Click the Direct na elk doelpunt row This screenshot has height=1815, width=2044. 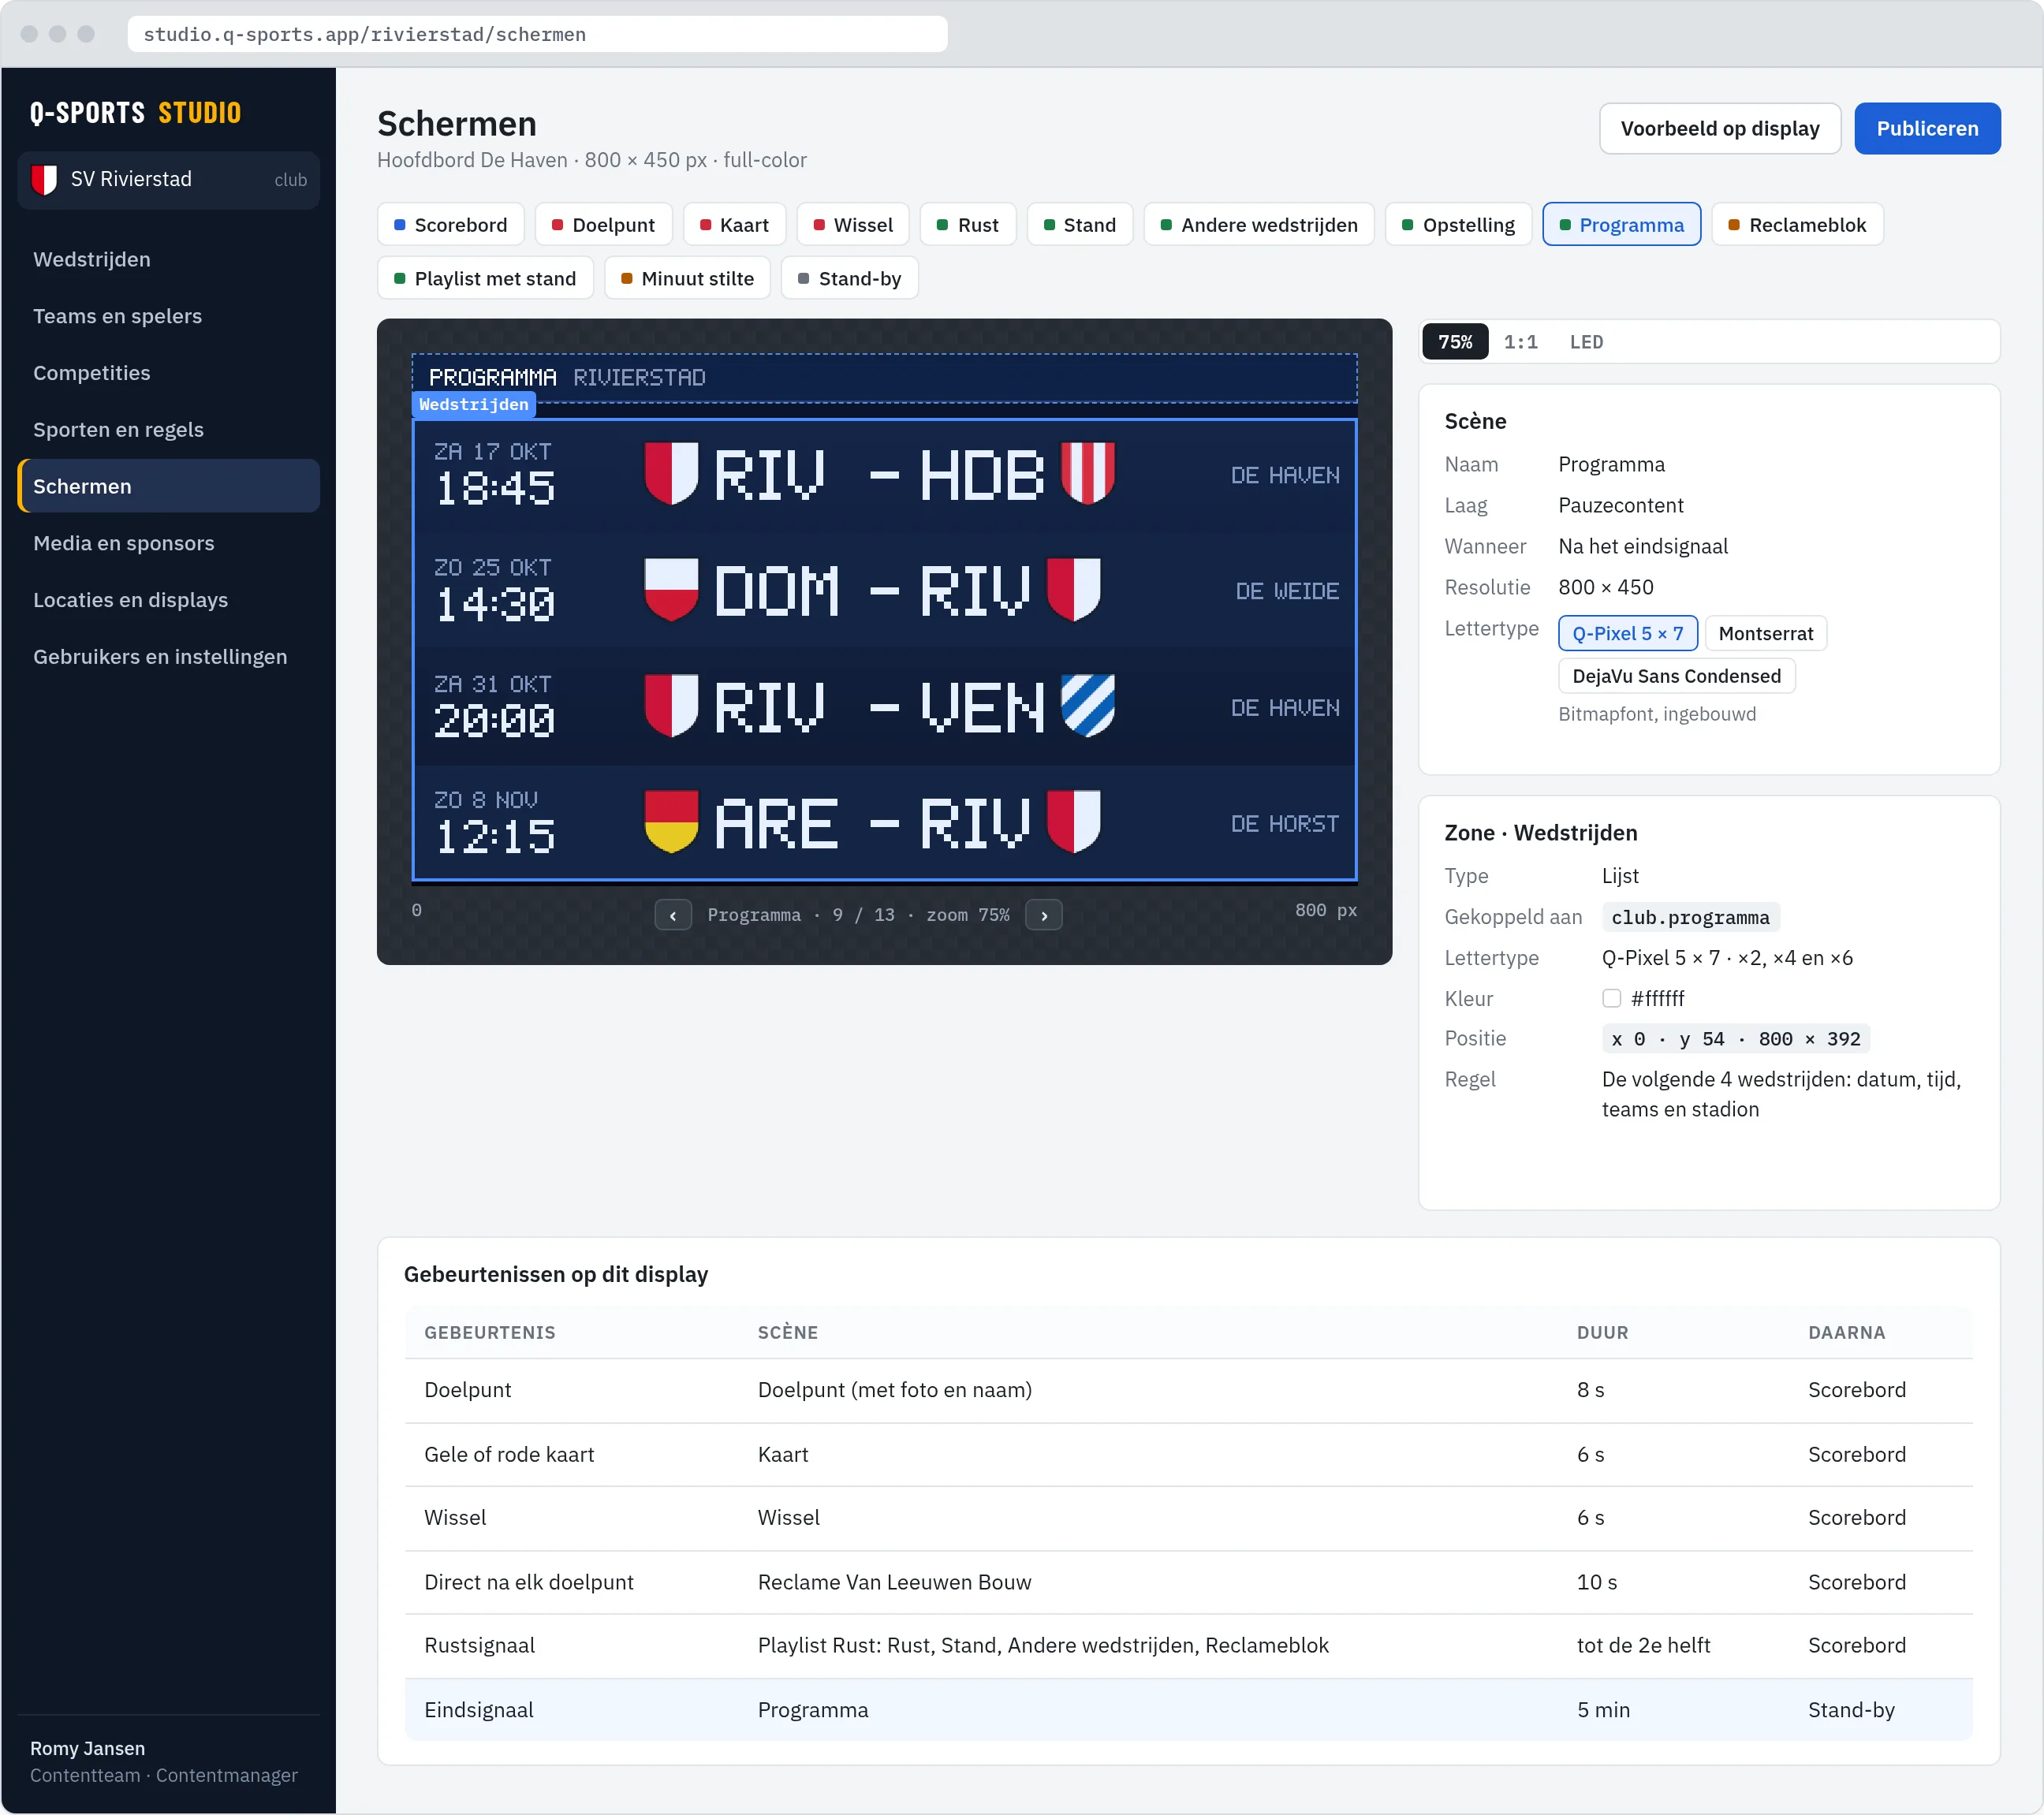pos(1188,1582)
